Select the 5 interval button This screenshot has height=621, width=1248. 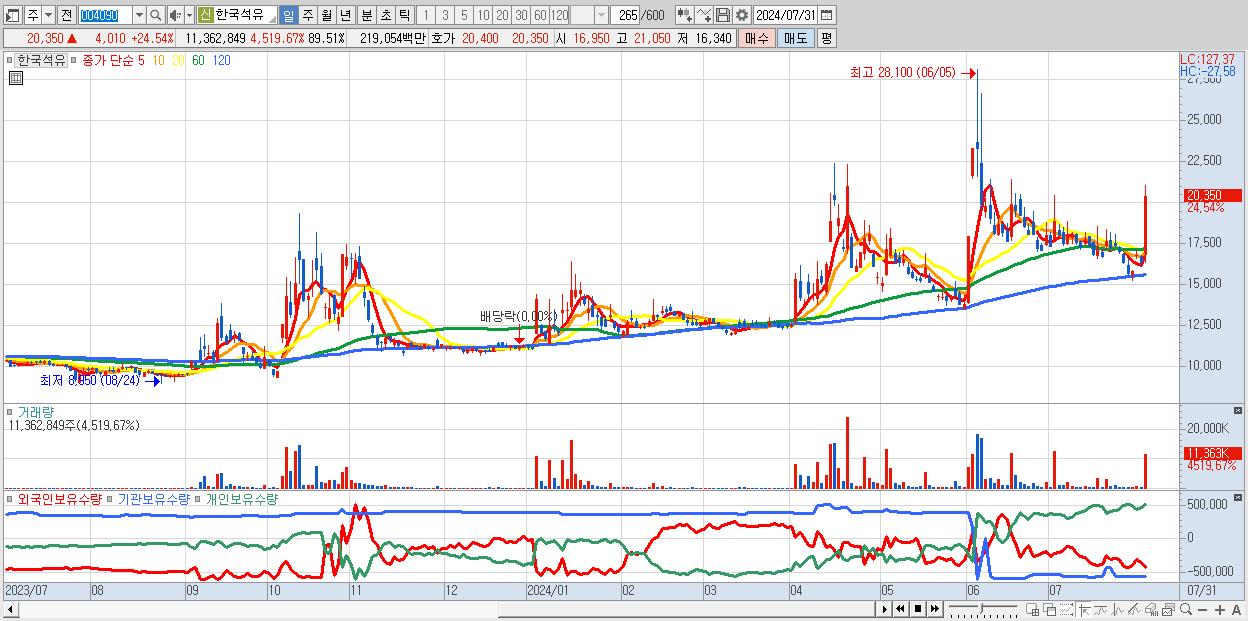(464, 15)
